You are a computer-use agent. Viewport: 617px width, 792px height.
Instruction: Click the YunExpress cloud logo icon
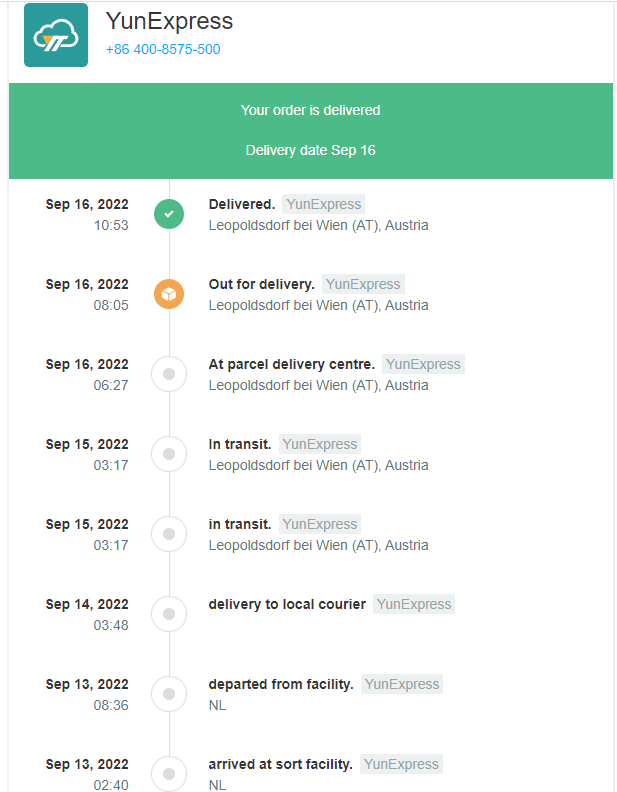point(56,35)
